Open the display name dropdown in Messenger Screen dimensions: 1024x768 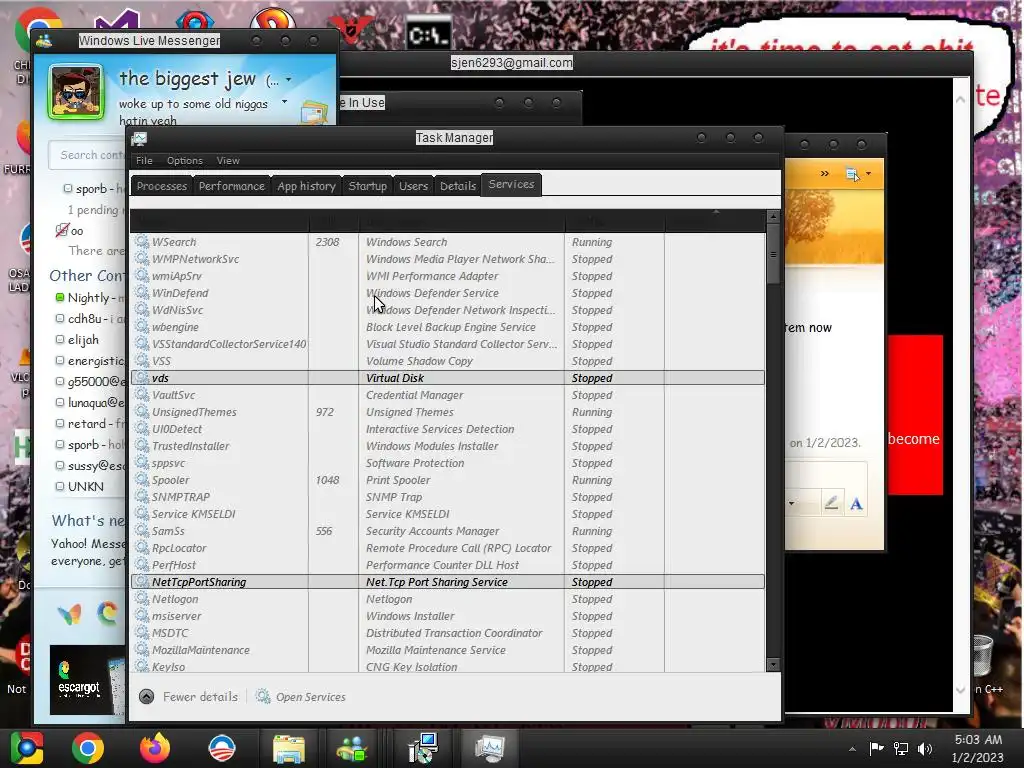(288, 80)
